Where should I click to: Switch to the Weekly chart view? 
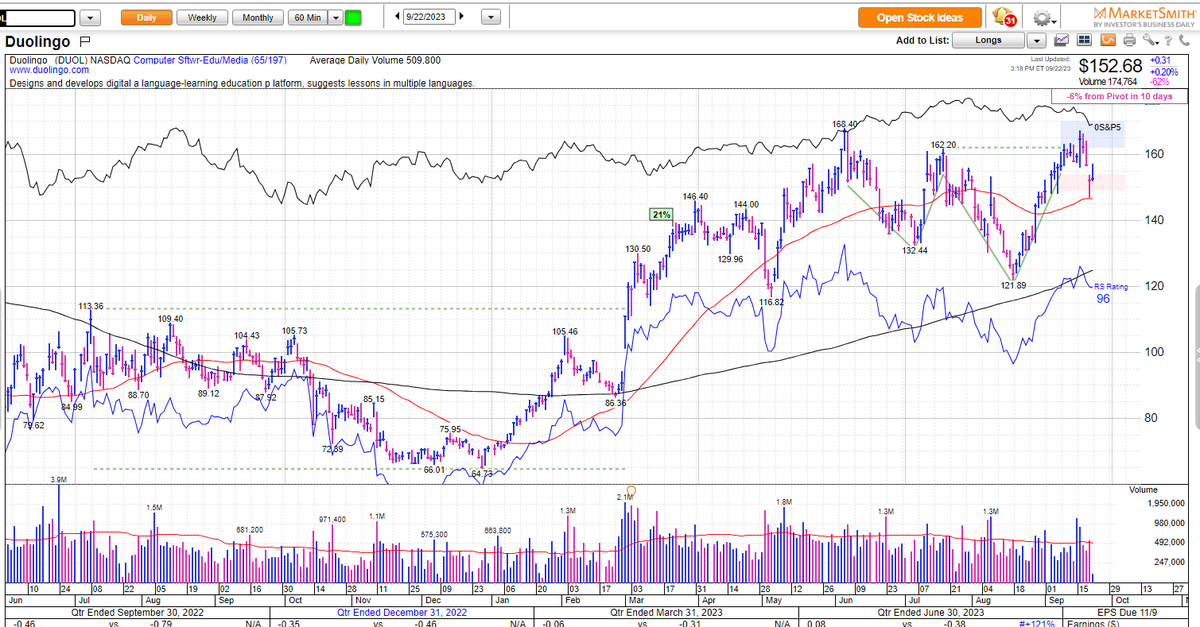point(201,16)
